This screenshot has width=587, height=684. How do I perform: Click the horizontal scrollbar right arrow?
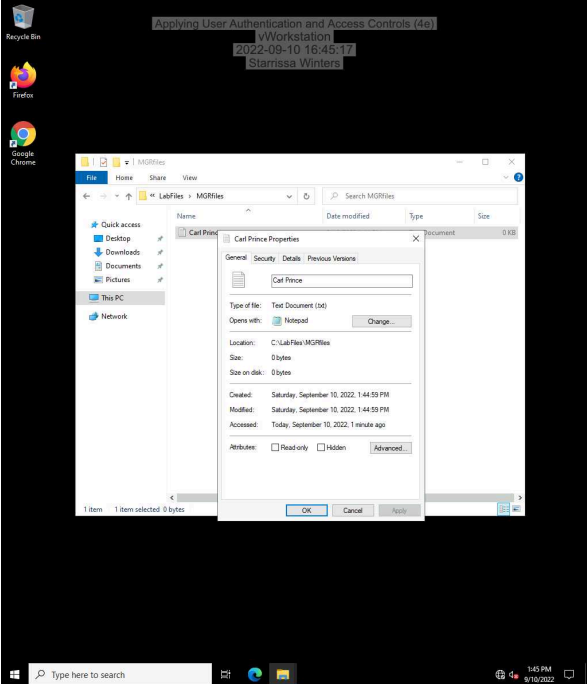coord(520,497)
